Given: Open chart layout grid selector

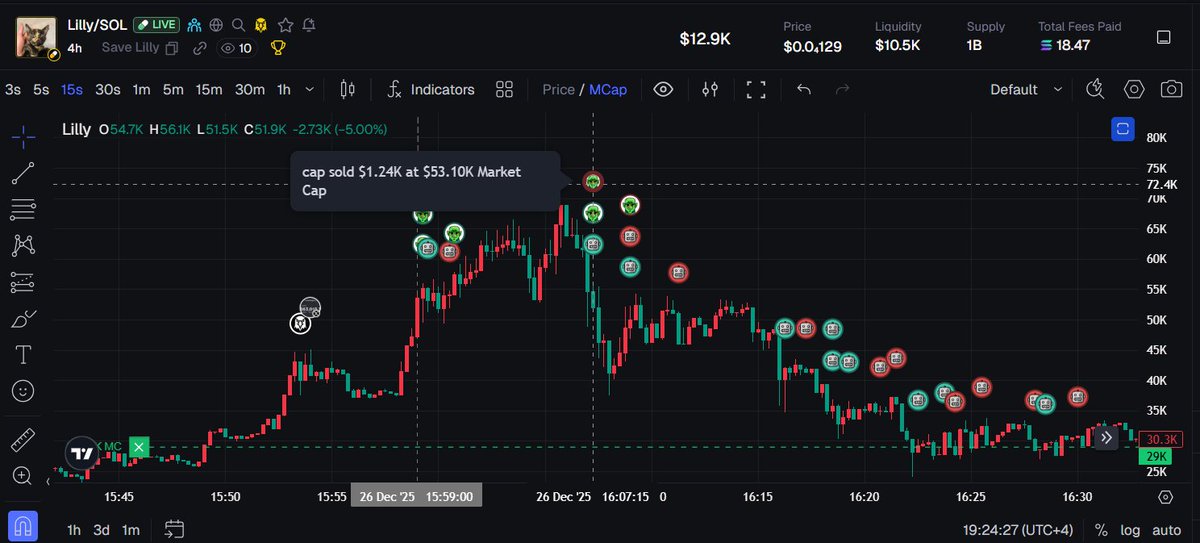Looking at the screenshot, I should point(504,89).
